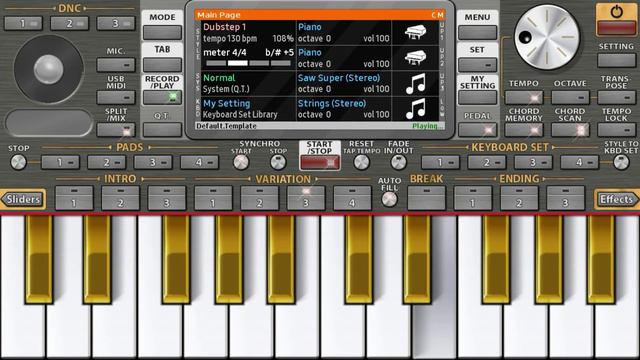Click Strings music note icon

(x=415, y=109)
